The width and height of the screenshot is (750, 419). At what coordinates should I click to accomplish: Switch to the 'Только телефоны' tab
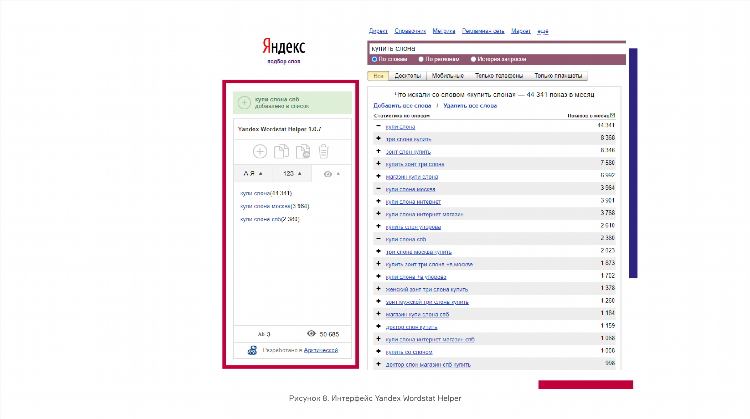tap(499, 76)
